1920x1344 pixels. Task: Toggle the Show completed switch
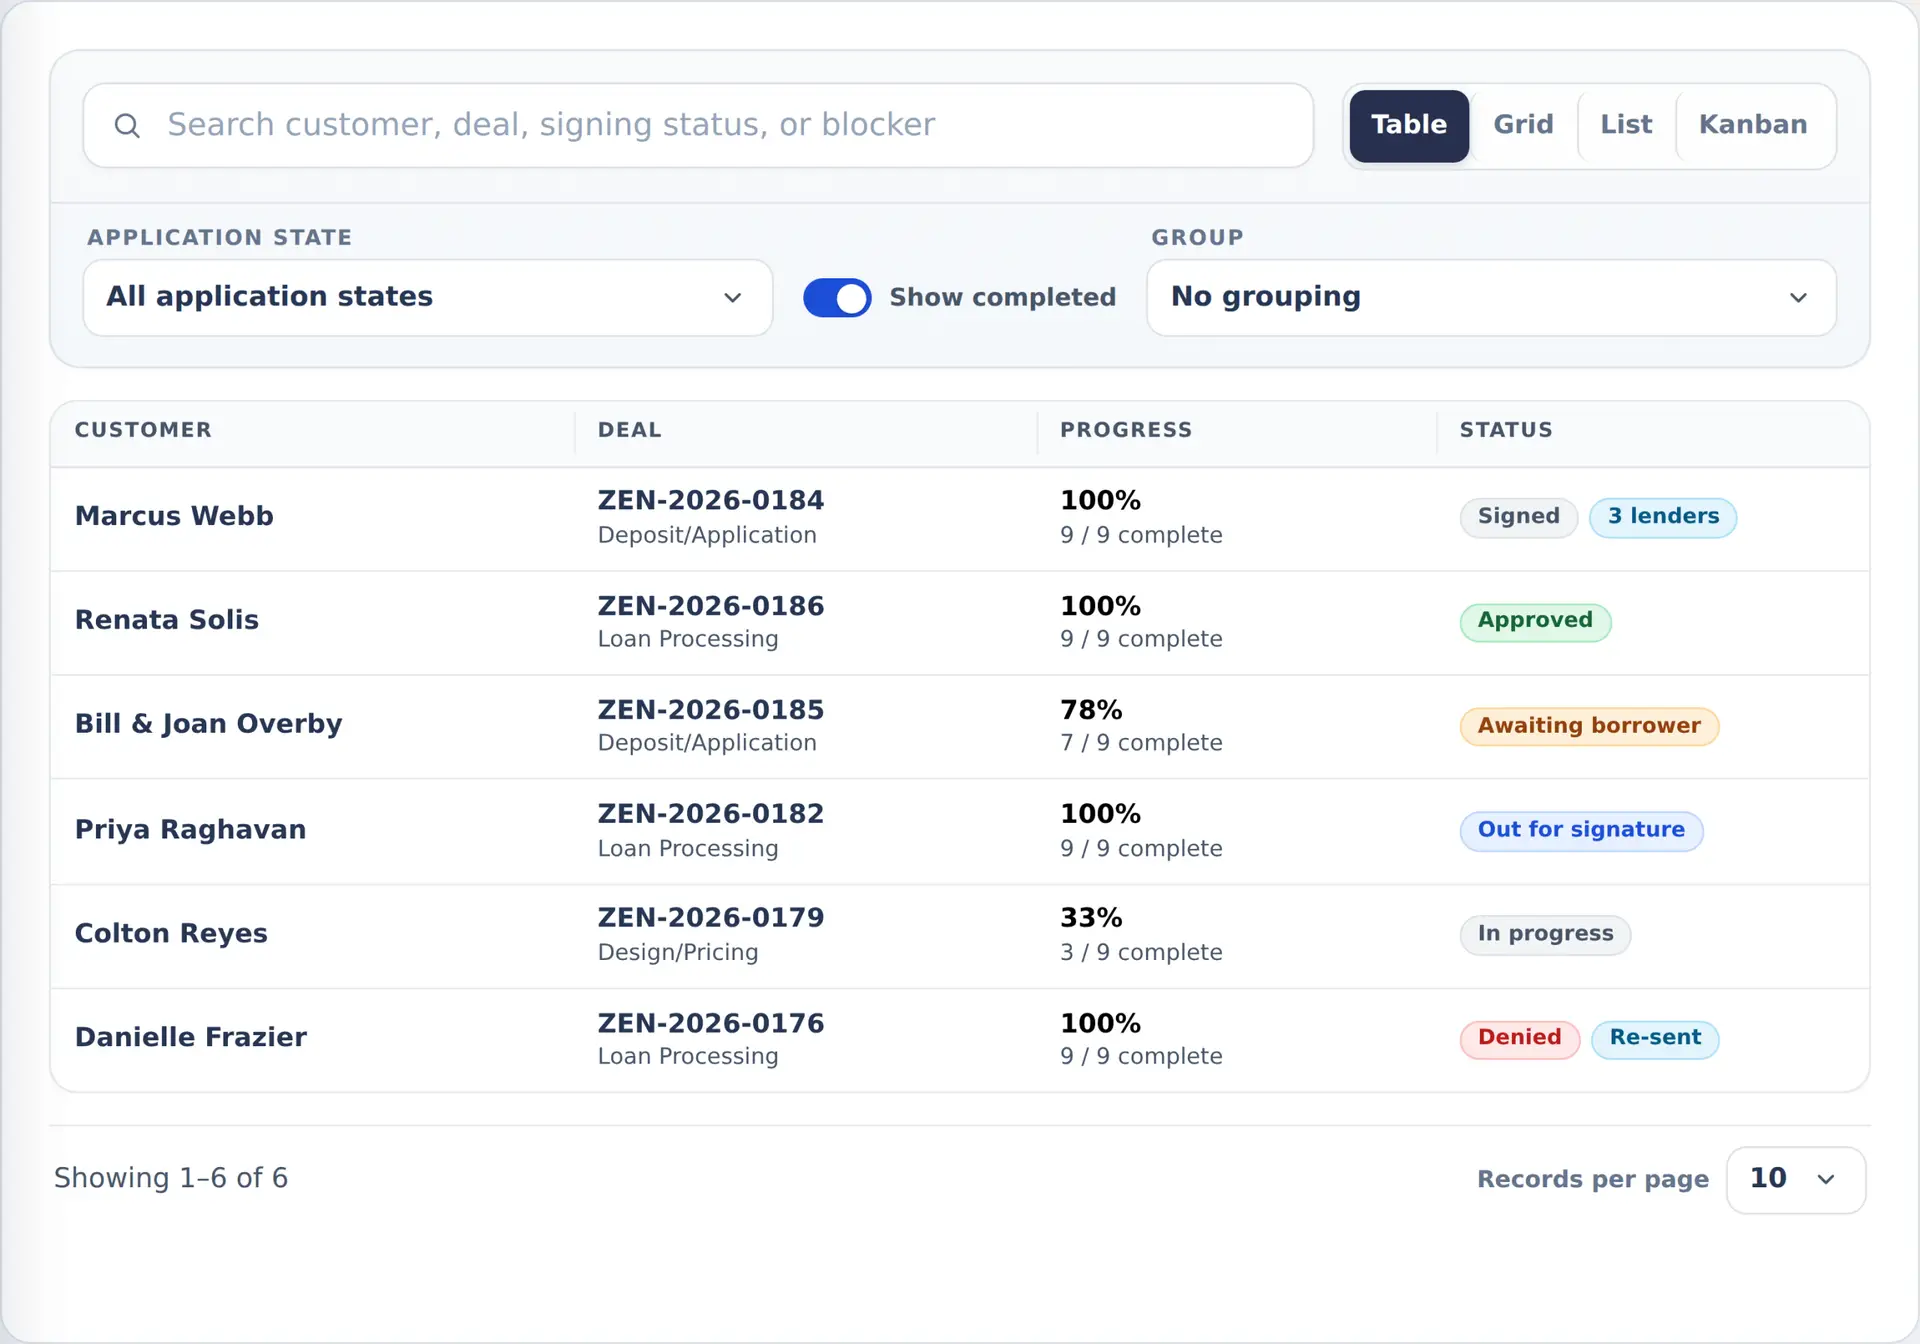[x=837, y=297]
